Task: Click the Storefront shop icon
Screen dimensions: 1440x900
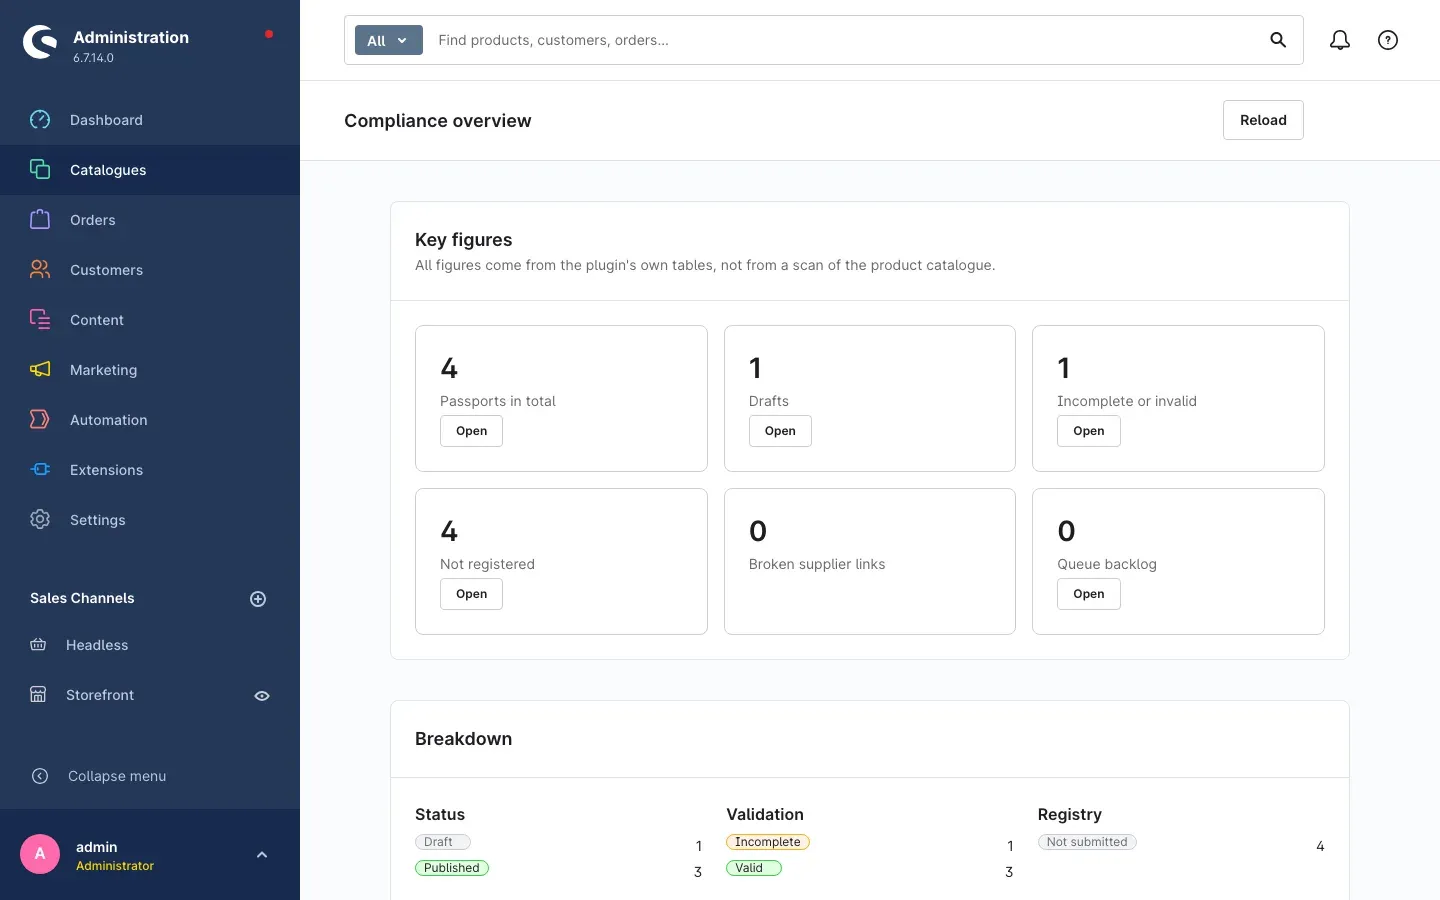Action: tap(38, 695)
